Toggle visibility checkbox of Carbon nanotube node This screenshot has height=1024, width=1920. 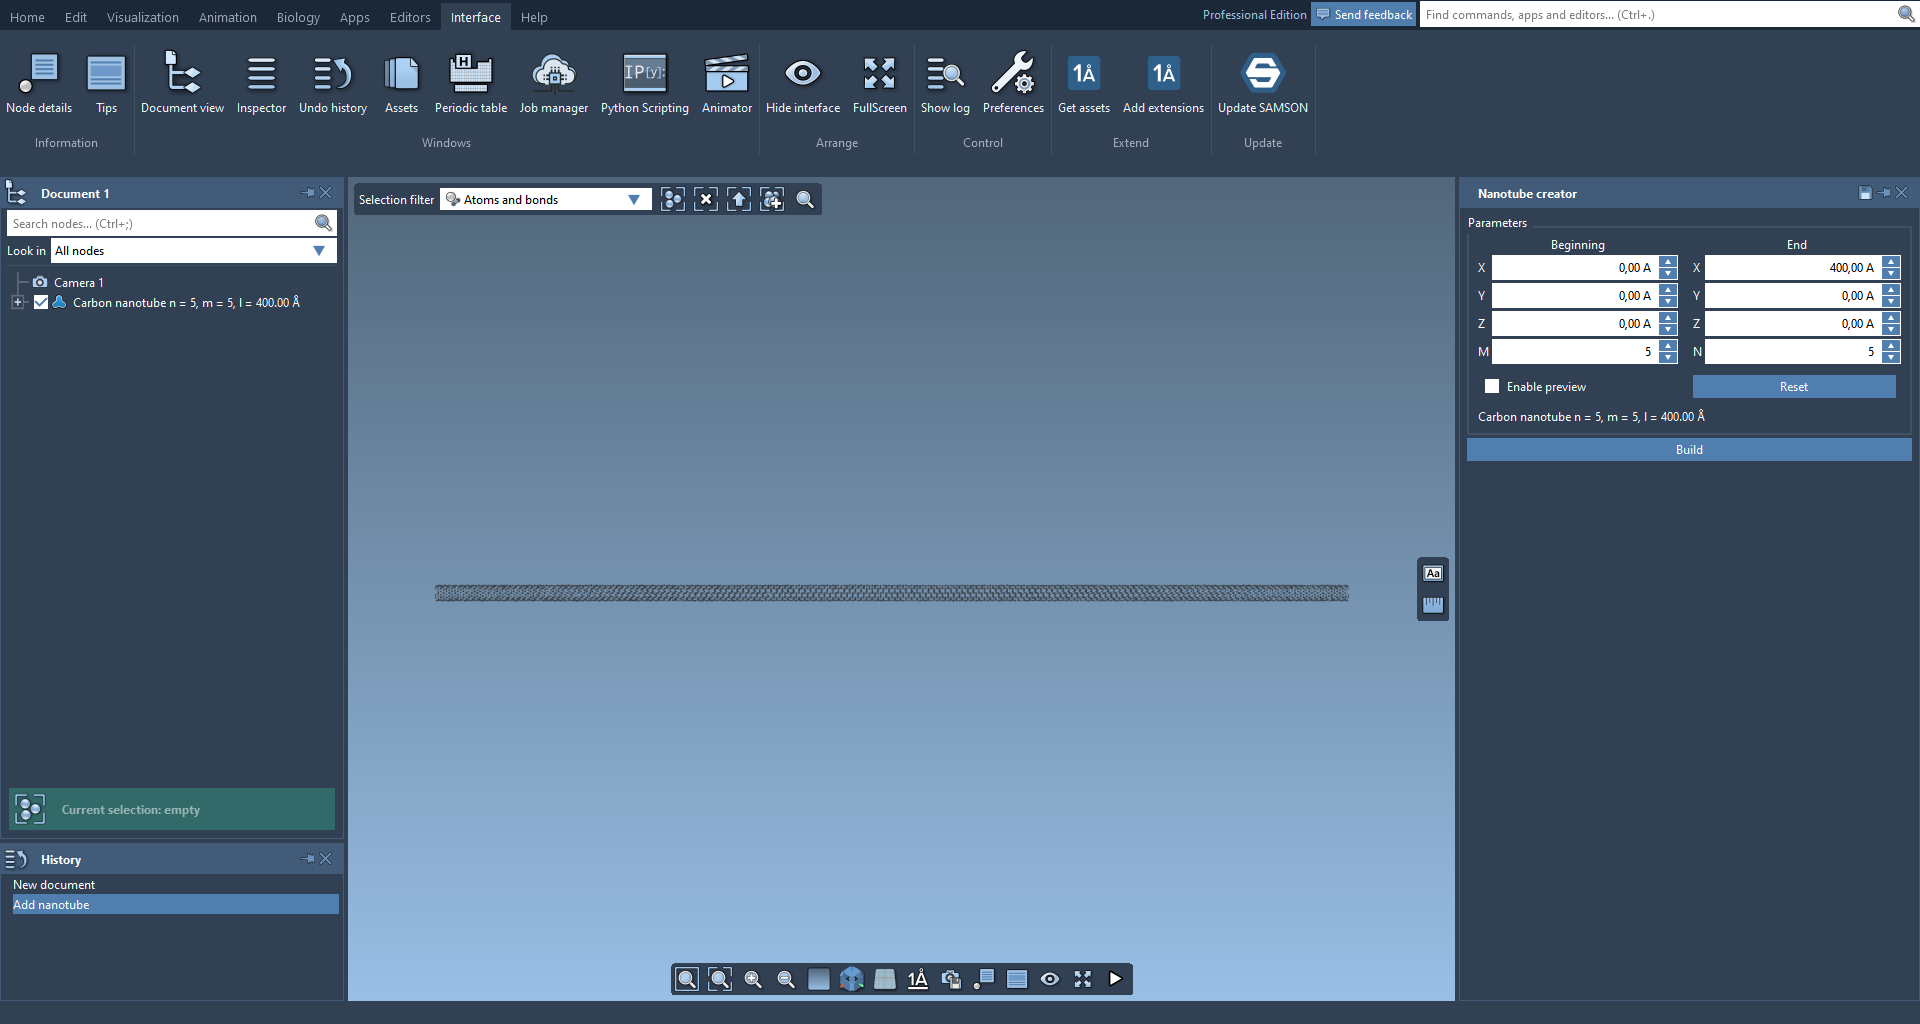click(x=41, y=303)
